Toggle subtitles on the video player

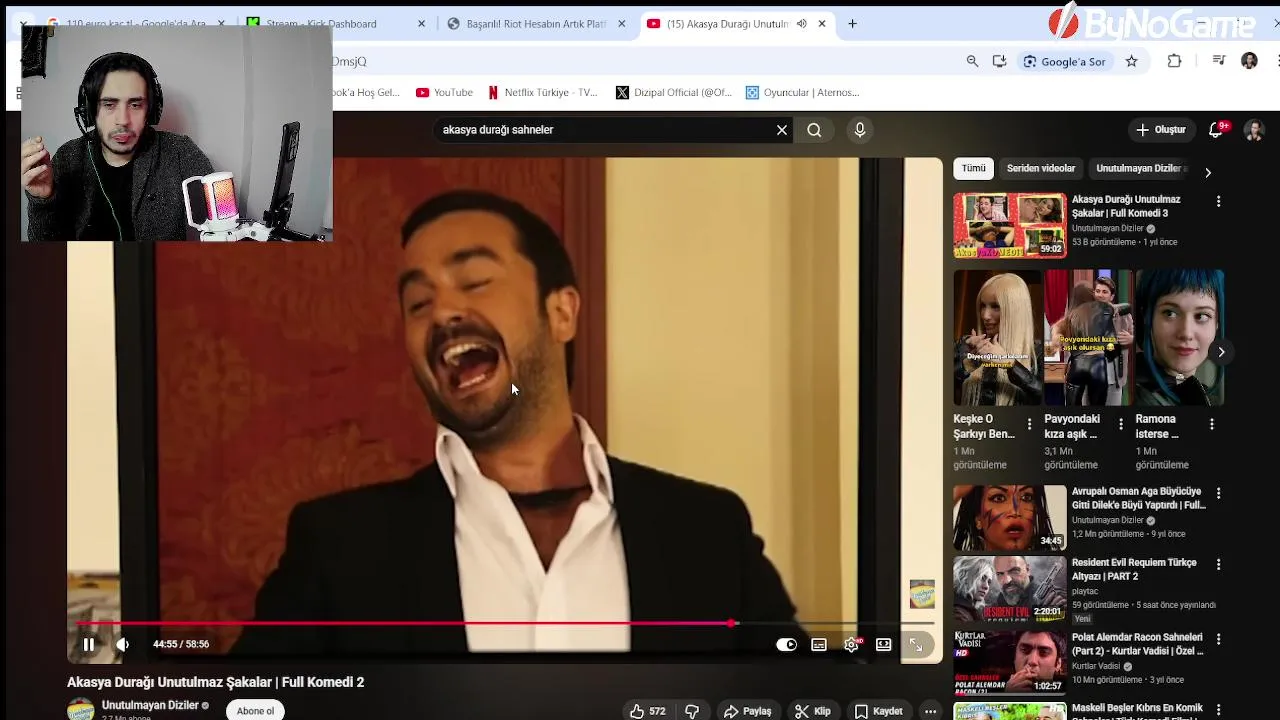(819, 645)
